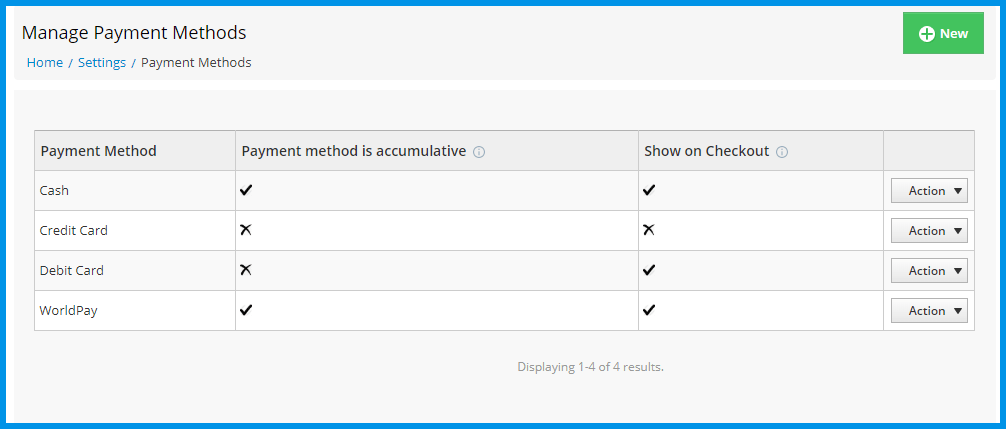Go to Home breadcrumb link
Screen dimensions: 1006x429
(x=45, y=62)
